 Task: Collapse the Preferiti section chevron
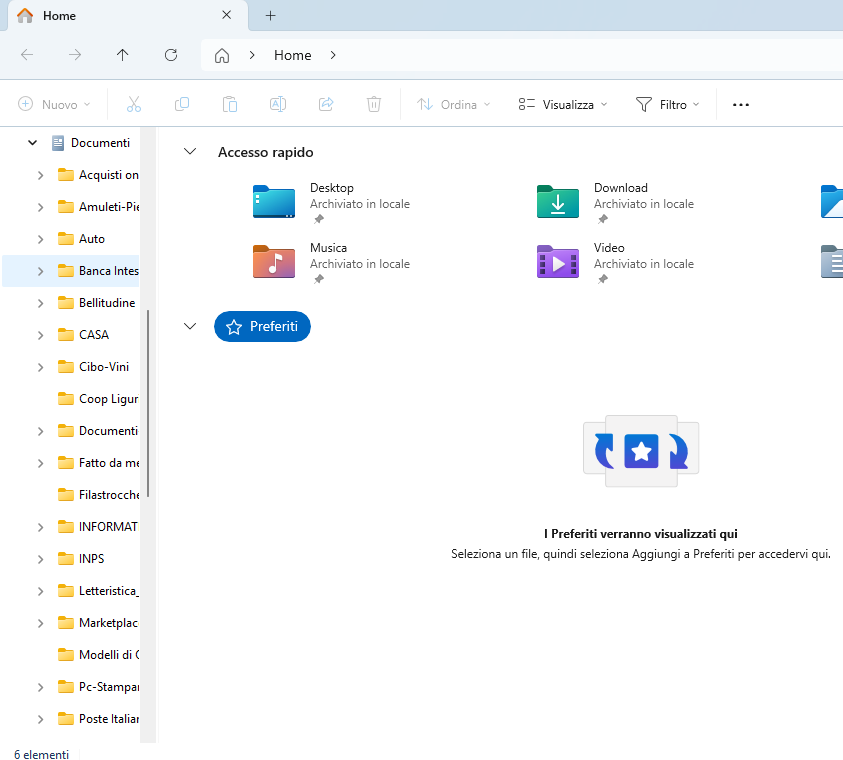pyautogui.click(x=190, y=326)
